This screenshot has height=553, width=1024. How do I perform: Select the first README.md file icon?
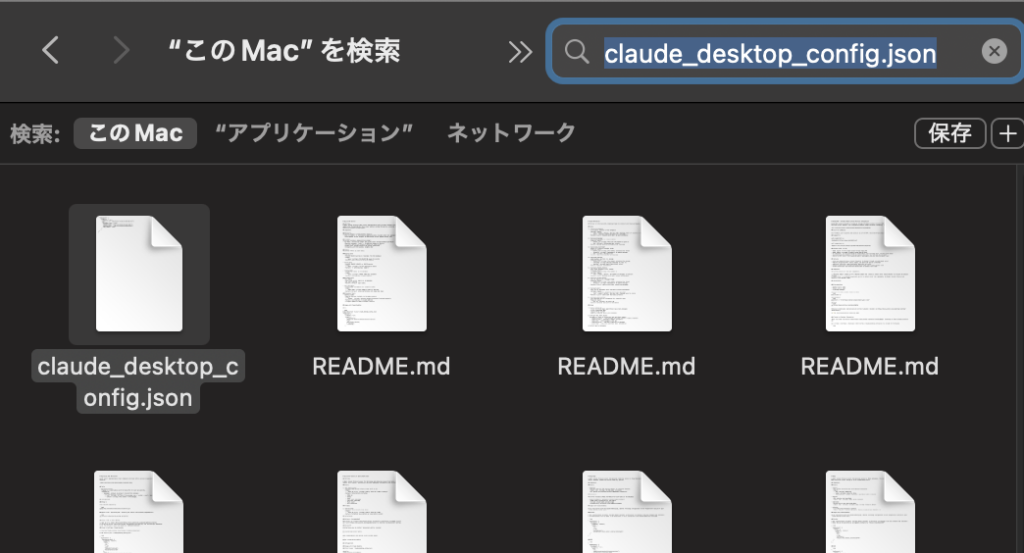381,274
